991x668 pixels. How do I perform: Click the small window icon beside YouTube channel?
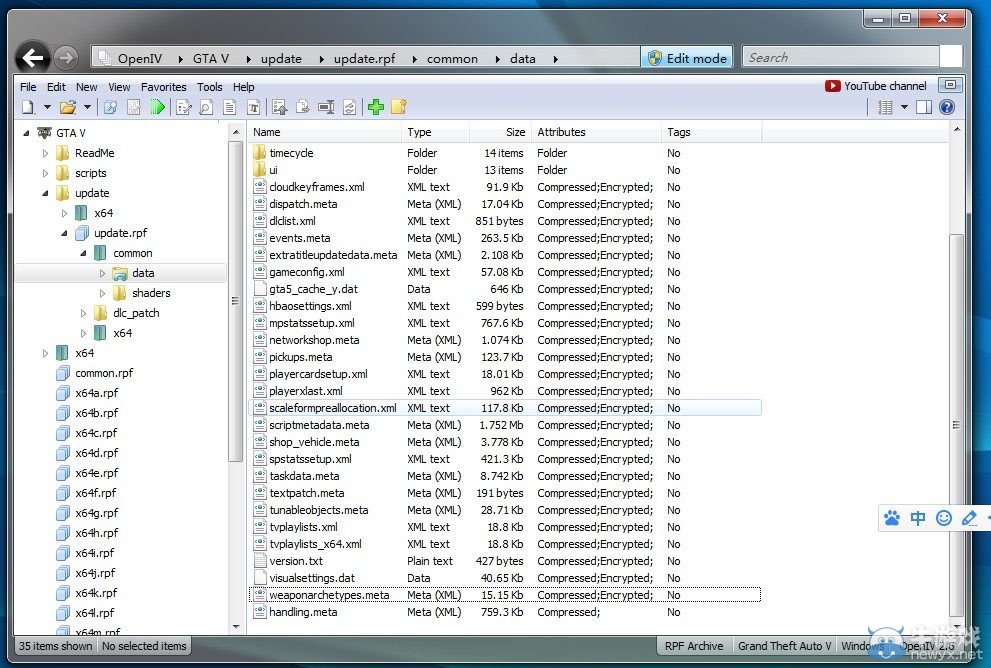(950, 85)
